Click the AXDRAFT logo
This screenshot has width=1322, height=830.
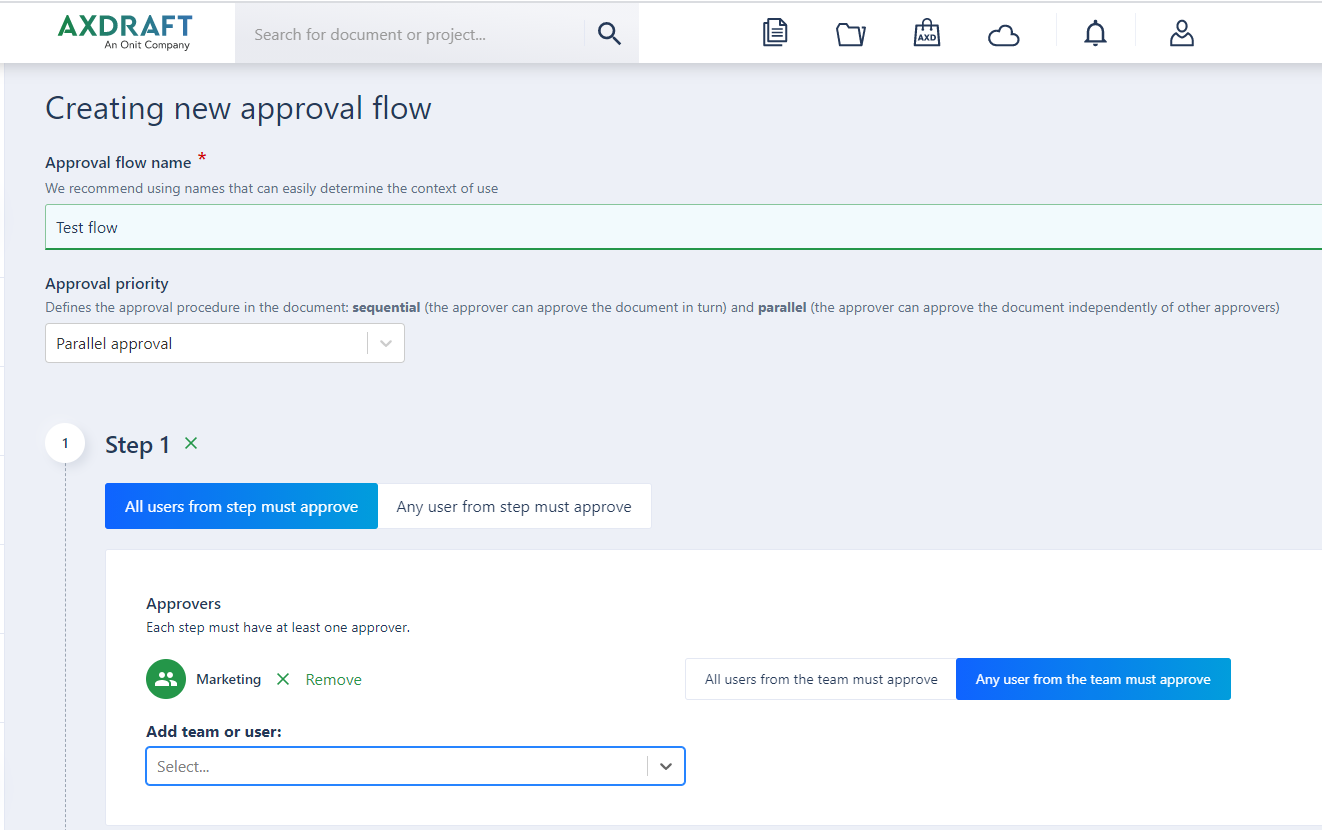coord(125,32)
